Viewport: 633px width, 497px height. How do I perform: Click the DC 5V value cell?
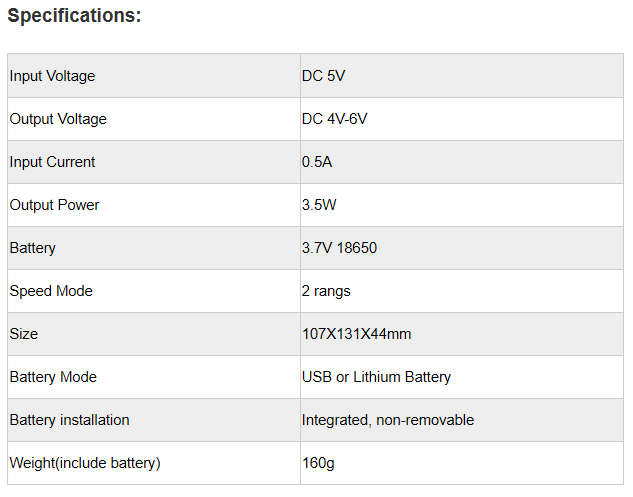(x=324, y=76)
